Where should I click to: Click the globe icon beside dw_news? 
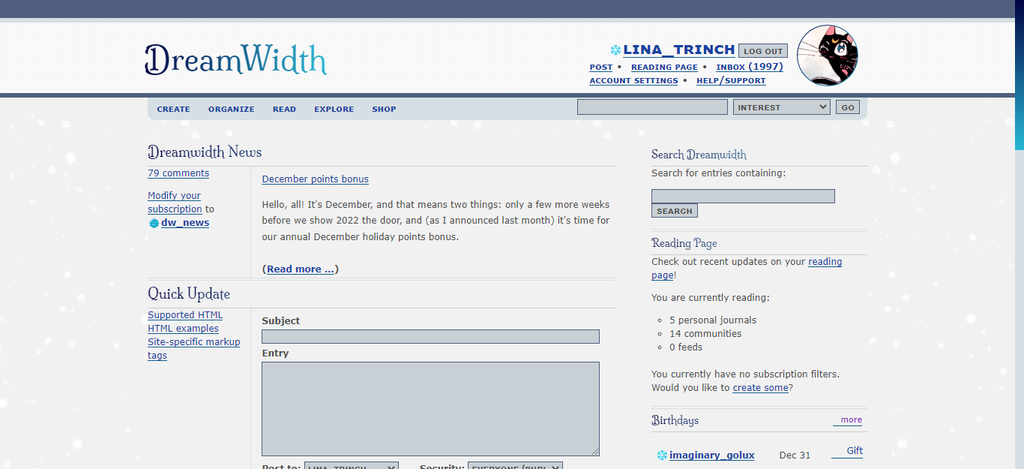pos(153,223)
